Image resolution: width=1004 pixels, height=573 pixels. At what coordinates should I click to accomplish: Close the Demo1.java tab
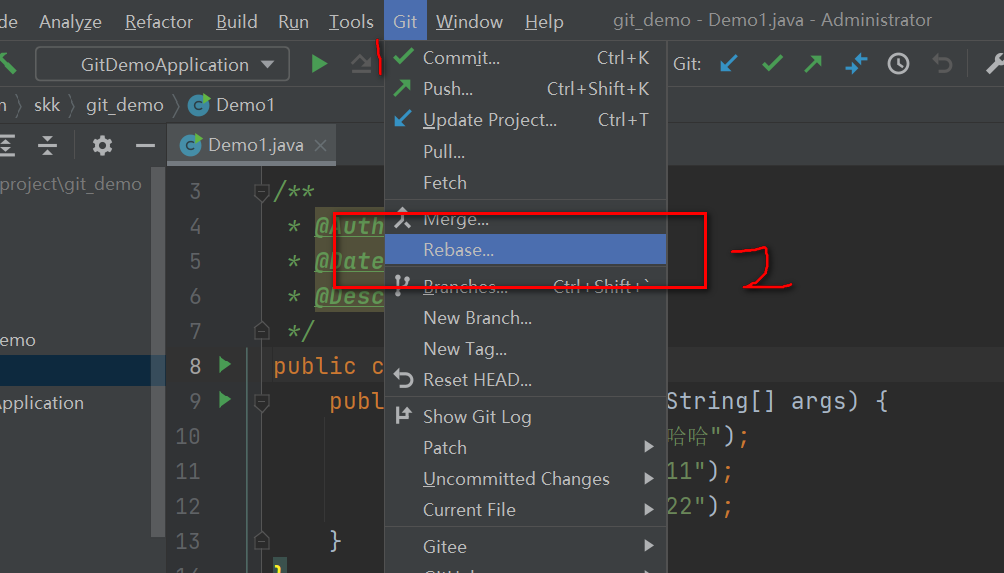coord(320,146)
